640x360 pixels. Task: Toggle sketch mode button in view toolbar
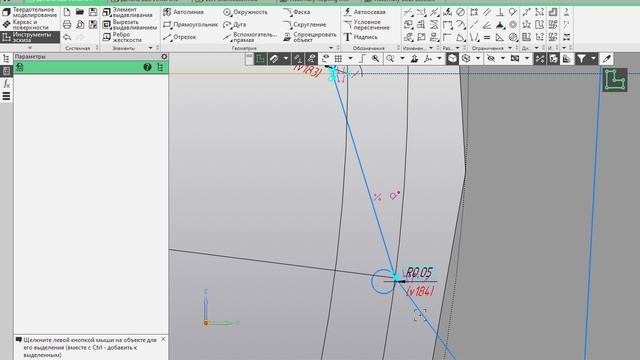click(x=260, y=59)
